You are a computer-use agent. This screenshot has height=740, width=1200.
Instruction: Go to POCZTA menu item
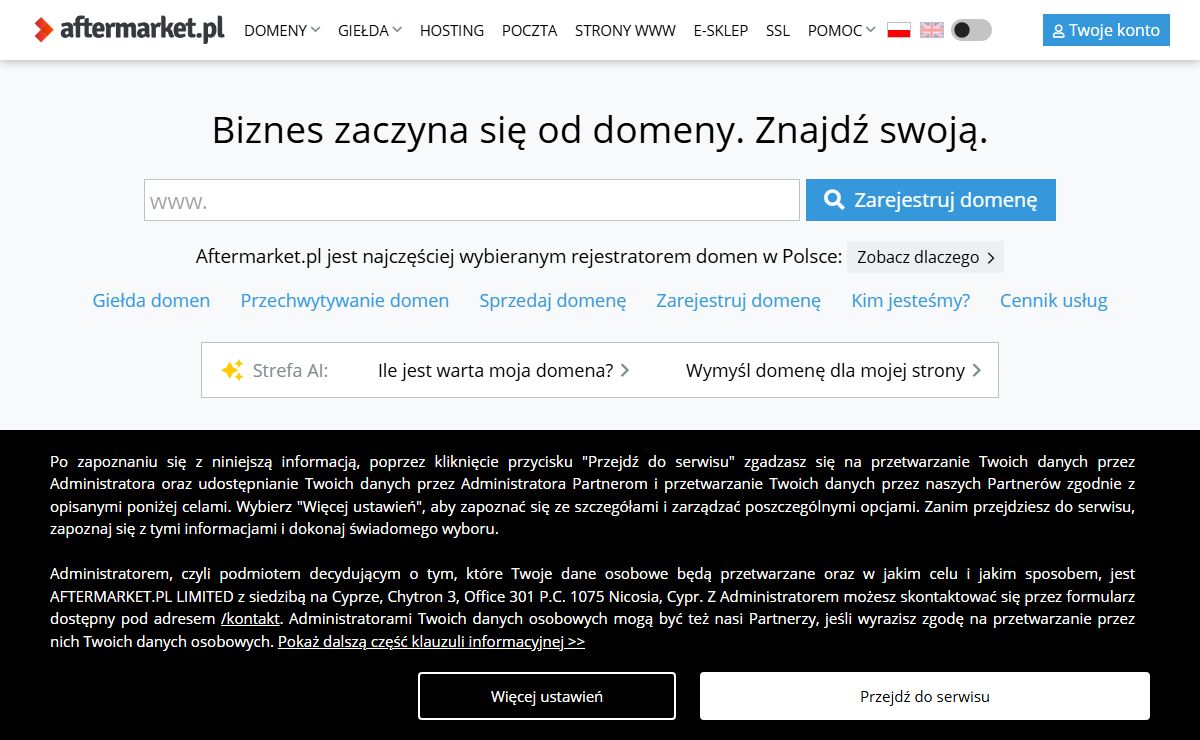pos(529,30)
